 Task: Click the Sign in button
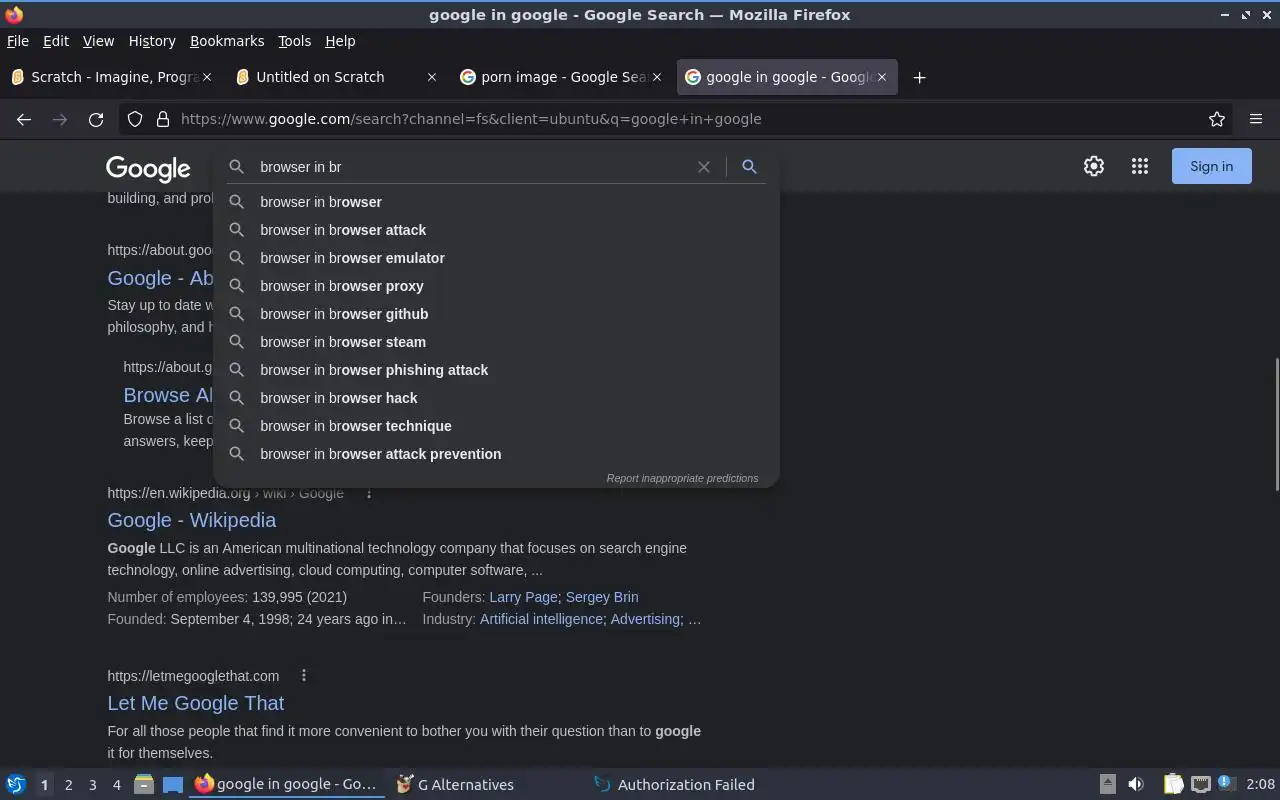(1211, 167)
